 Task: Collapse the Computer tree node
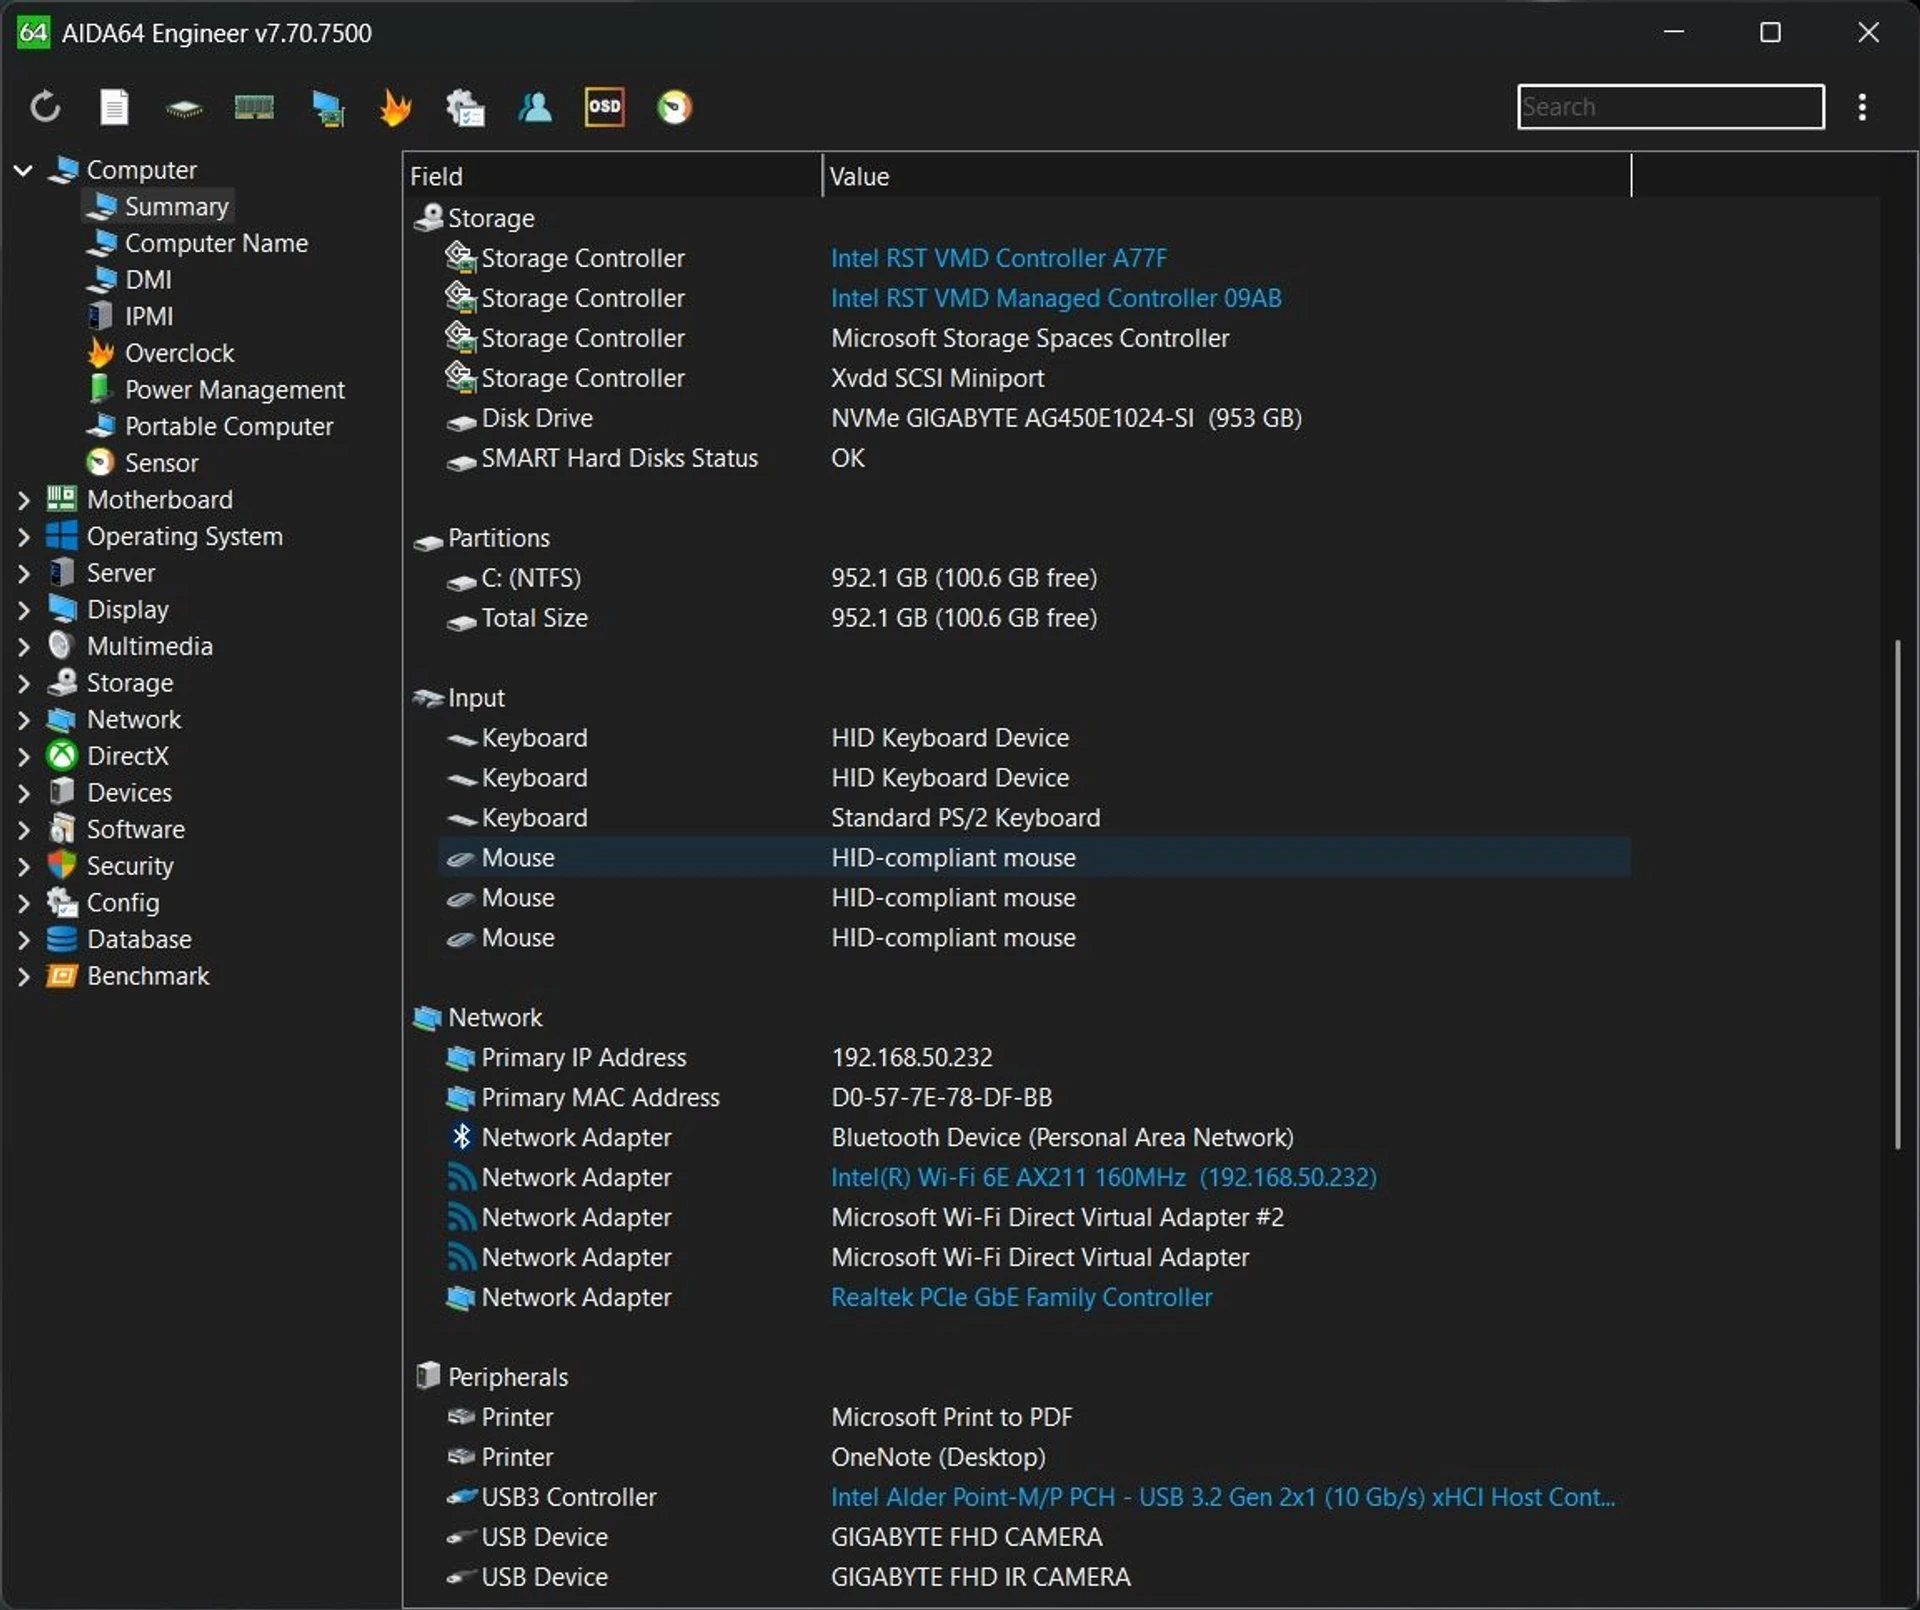(23, 170)
